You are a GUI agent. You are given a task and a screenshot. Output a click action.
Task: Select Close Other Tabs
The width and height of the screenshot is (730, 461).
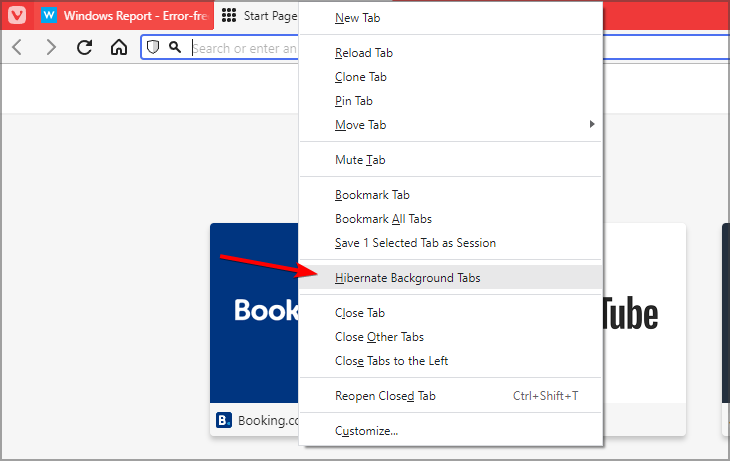coord(451,337)
